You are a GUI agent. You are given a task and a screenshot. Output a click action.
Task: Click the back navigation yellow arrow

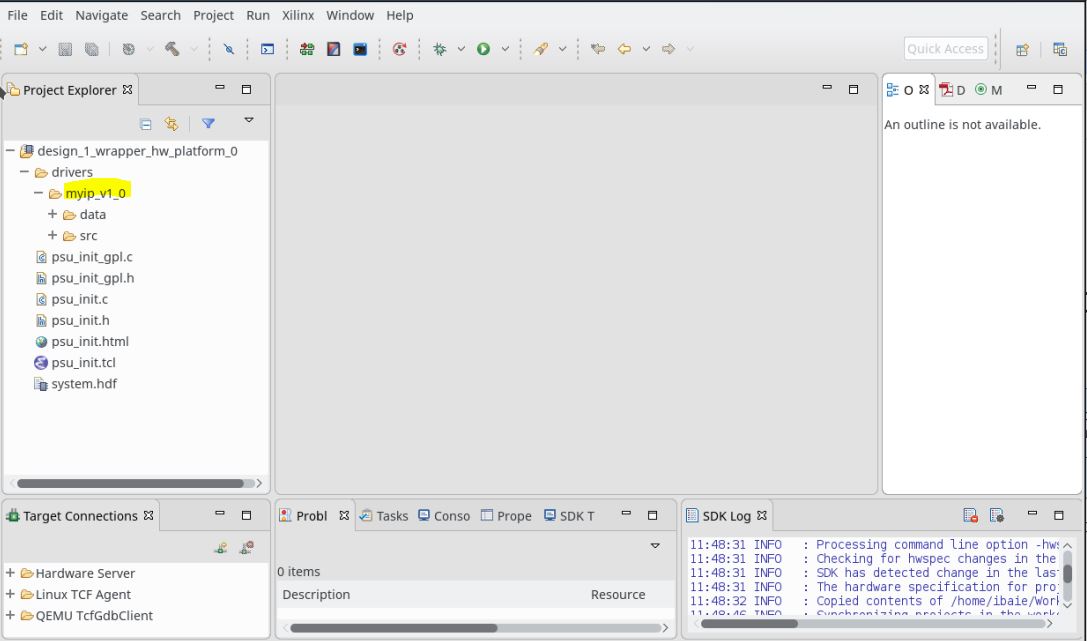tap(625, 49)
